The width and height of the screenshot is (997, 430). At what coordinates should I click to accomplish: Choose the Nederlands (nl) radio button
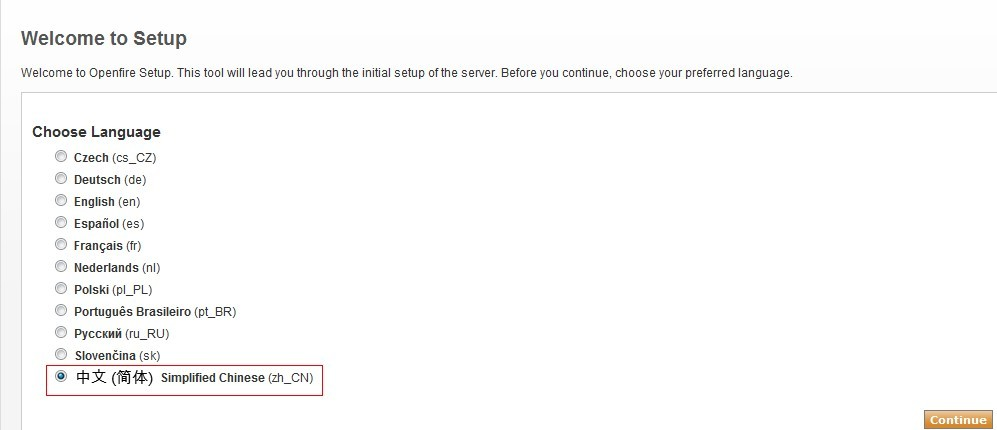[62, 266]
